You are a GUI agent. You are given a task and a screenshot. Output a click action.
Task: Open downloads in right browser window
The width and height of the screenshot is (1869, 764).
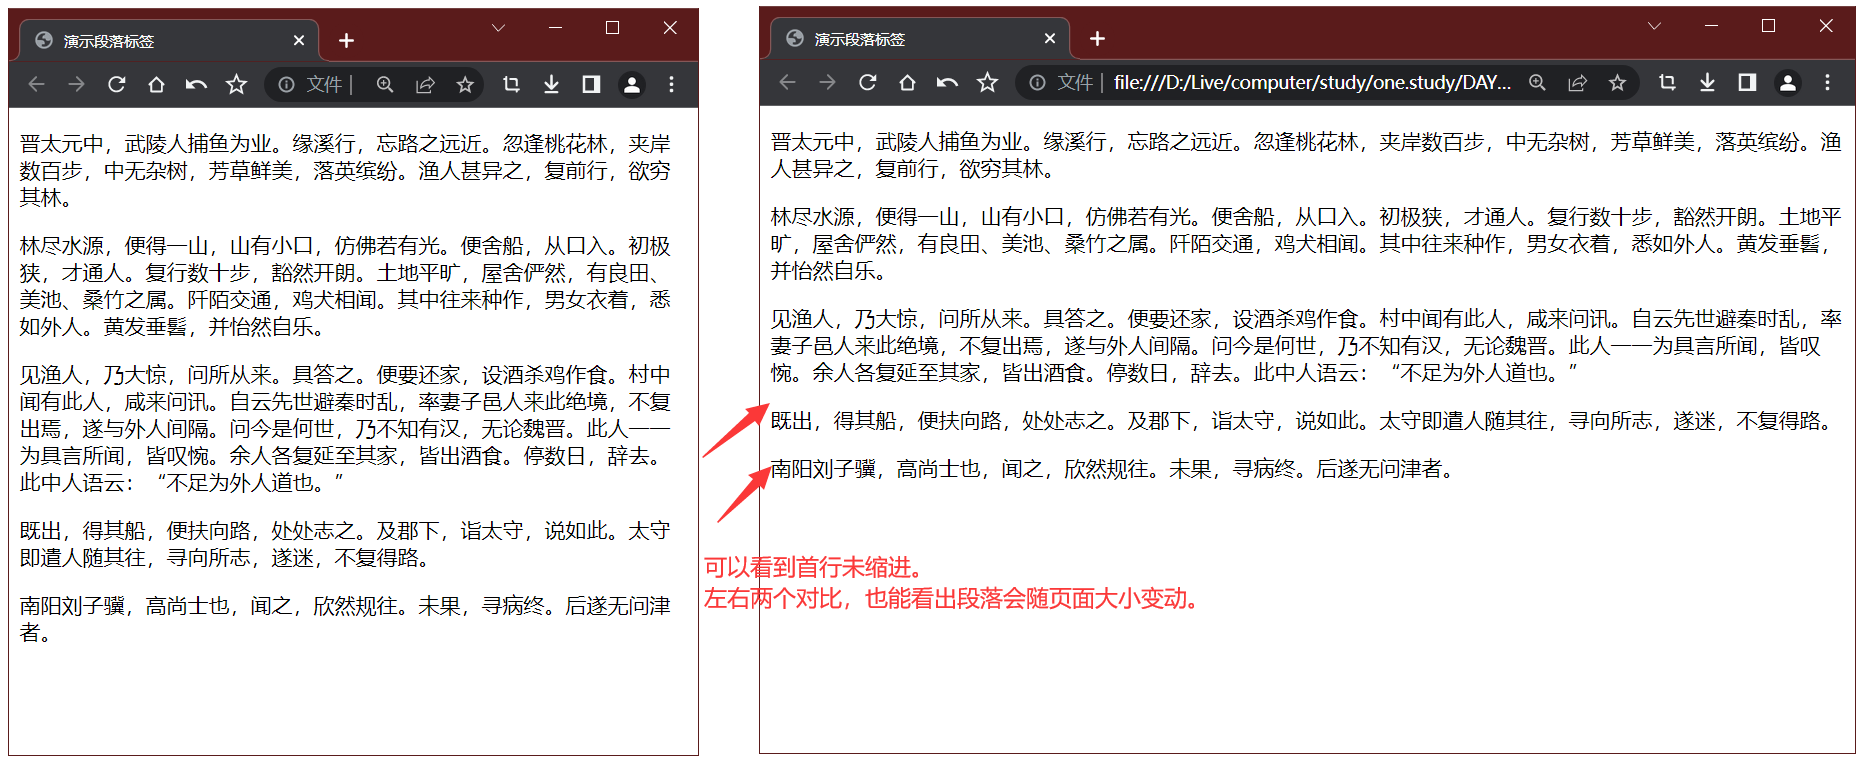click(1707, 83)
